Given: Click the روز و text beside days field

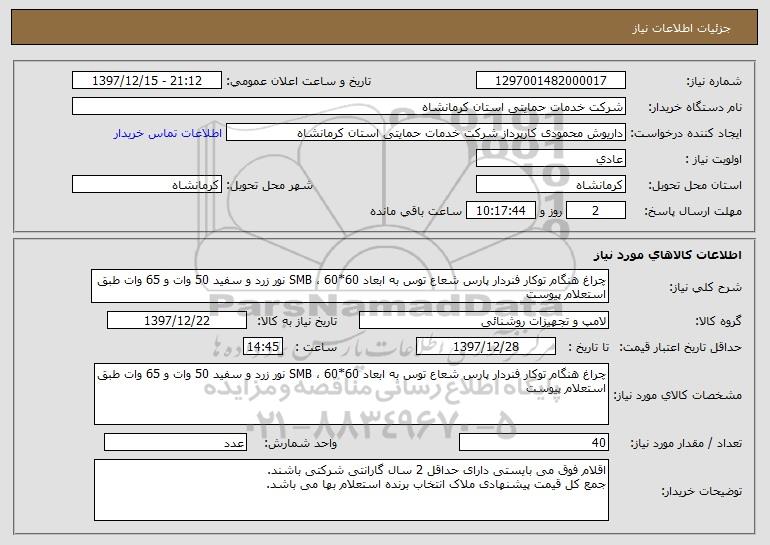Looking at the screenshot, I should click(550, 211).
